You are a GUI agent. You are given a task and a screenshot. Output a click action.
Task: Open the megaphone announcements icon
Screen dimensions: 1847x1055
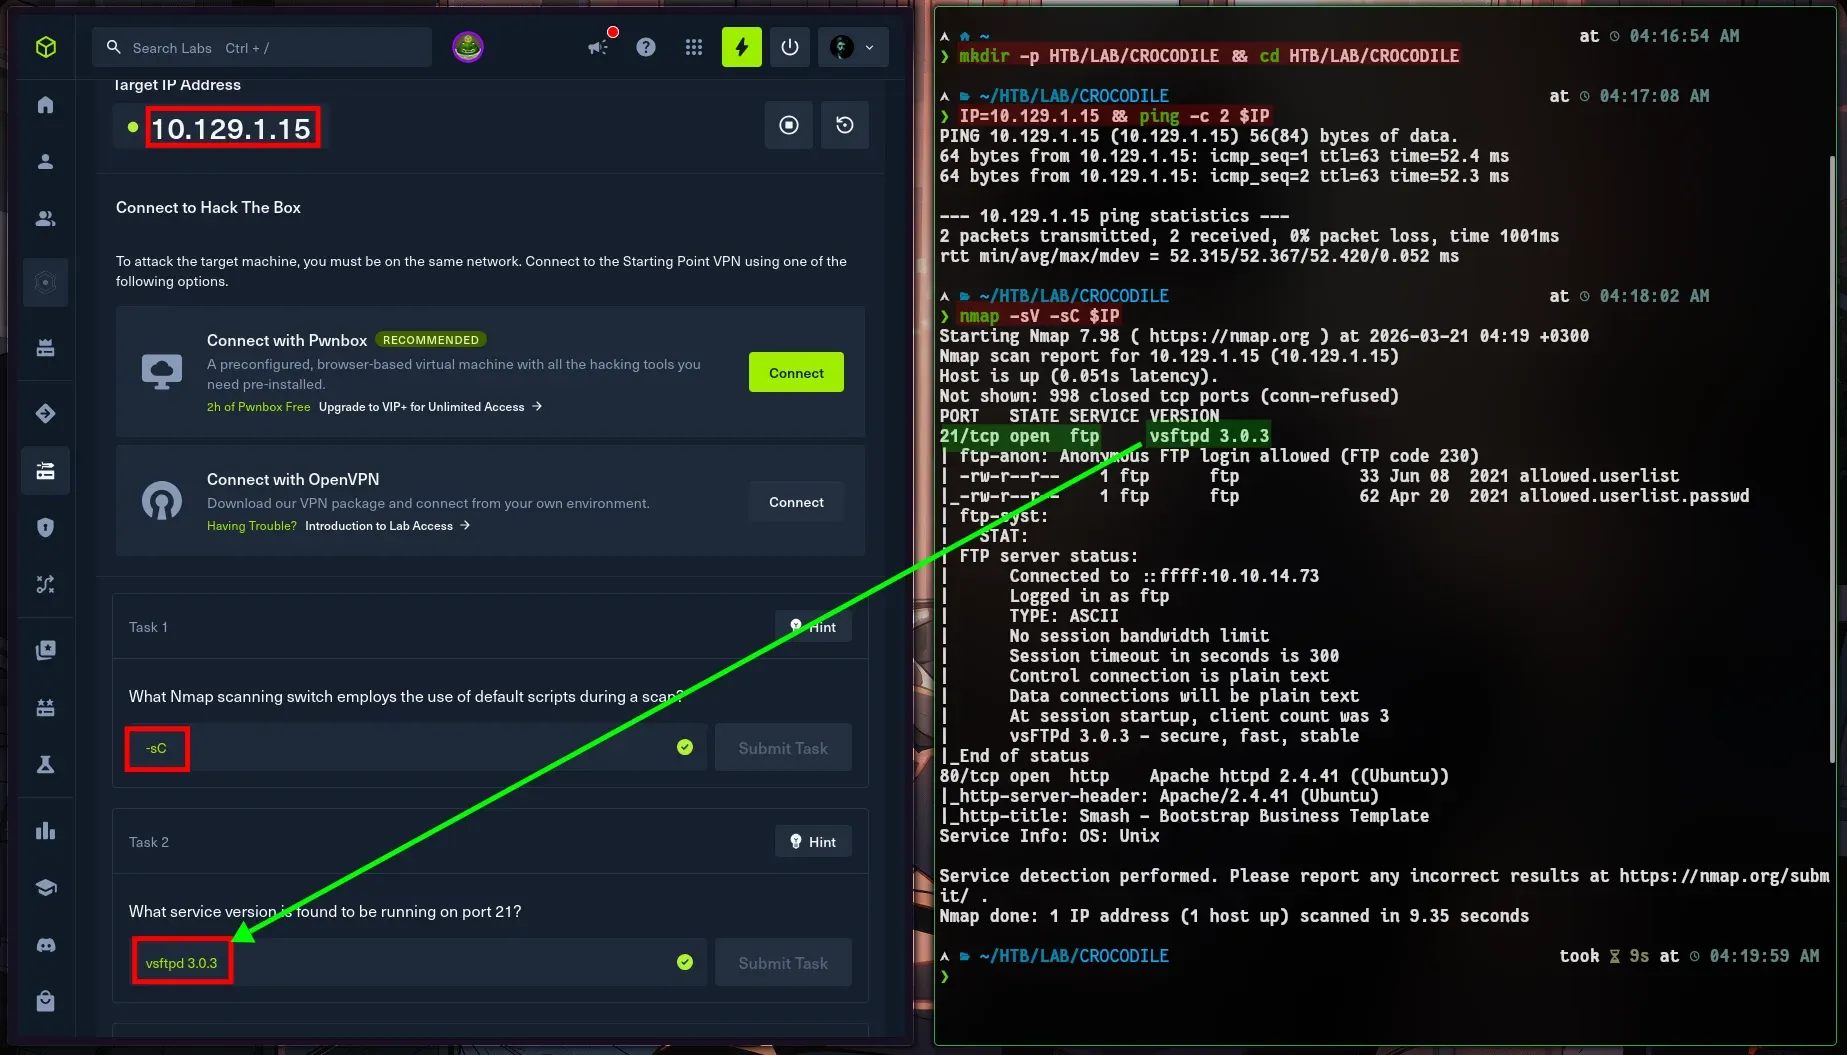[x=598, y=47]
